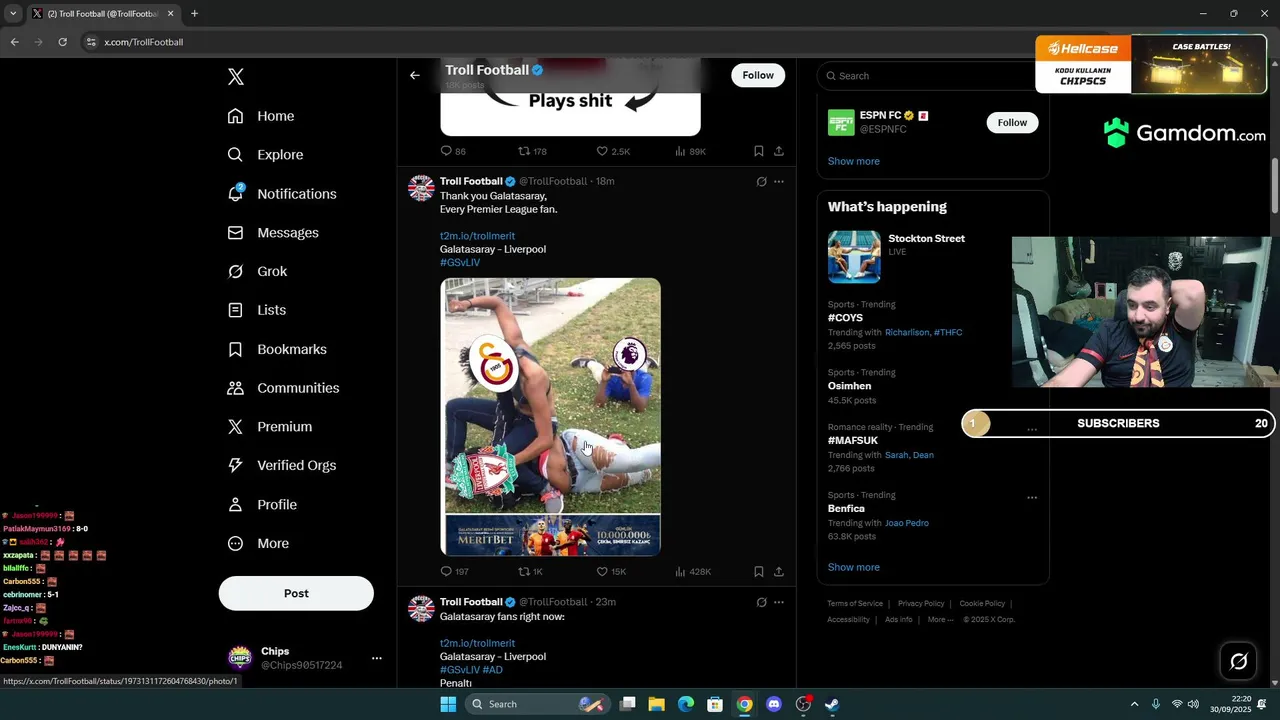Open Steam from the taskbar
Image resolution: width=1280 pixels, height=720 pixels.
[831, 704]
